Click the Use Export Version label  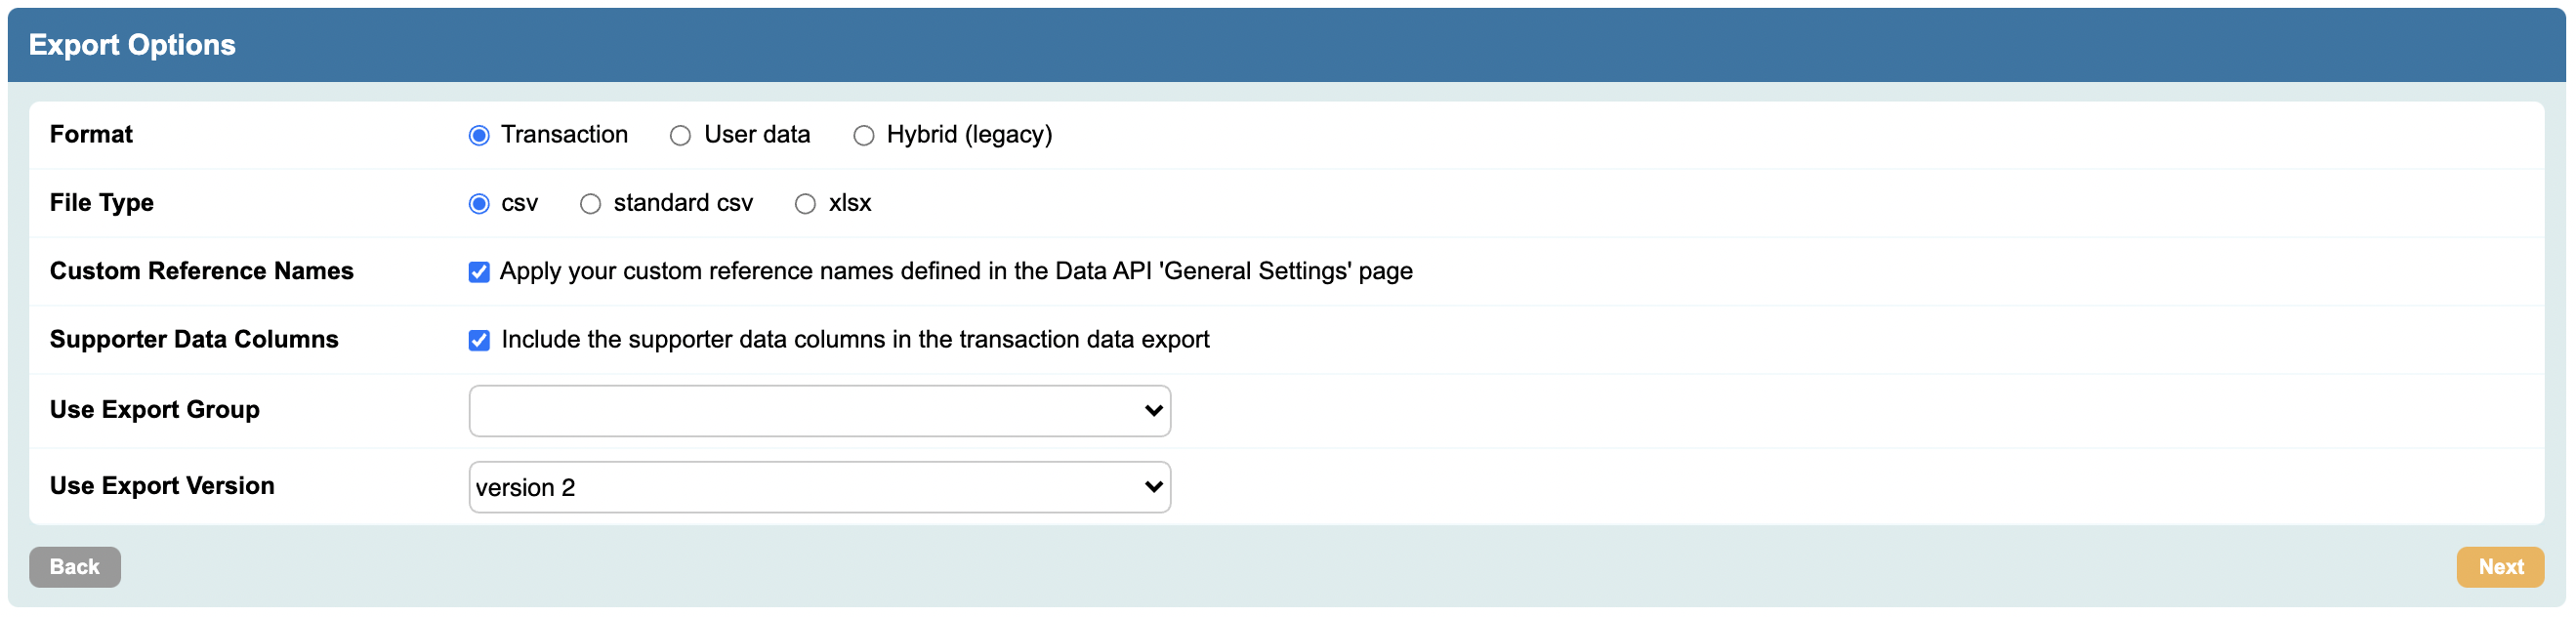coord(162,486)
